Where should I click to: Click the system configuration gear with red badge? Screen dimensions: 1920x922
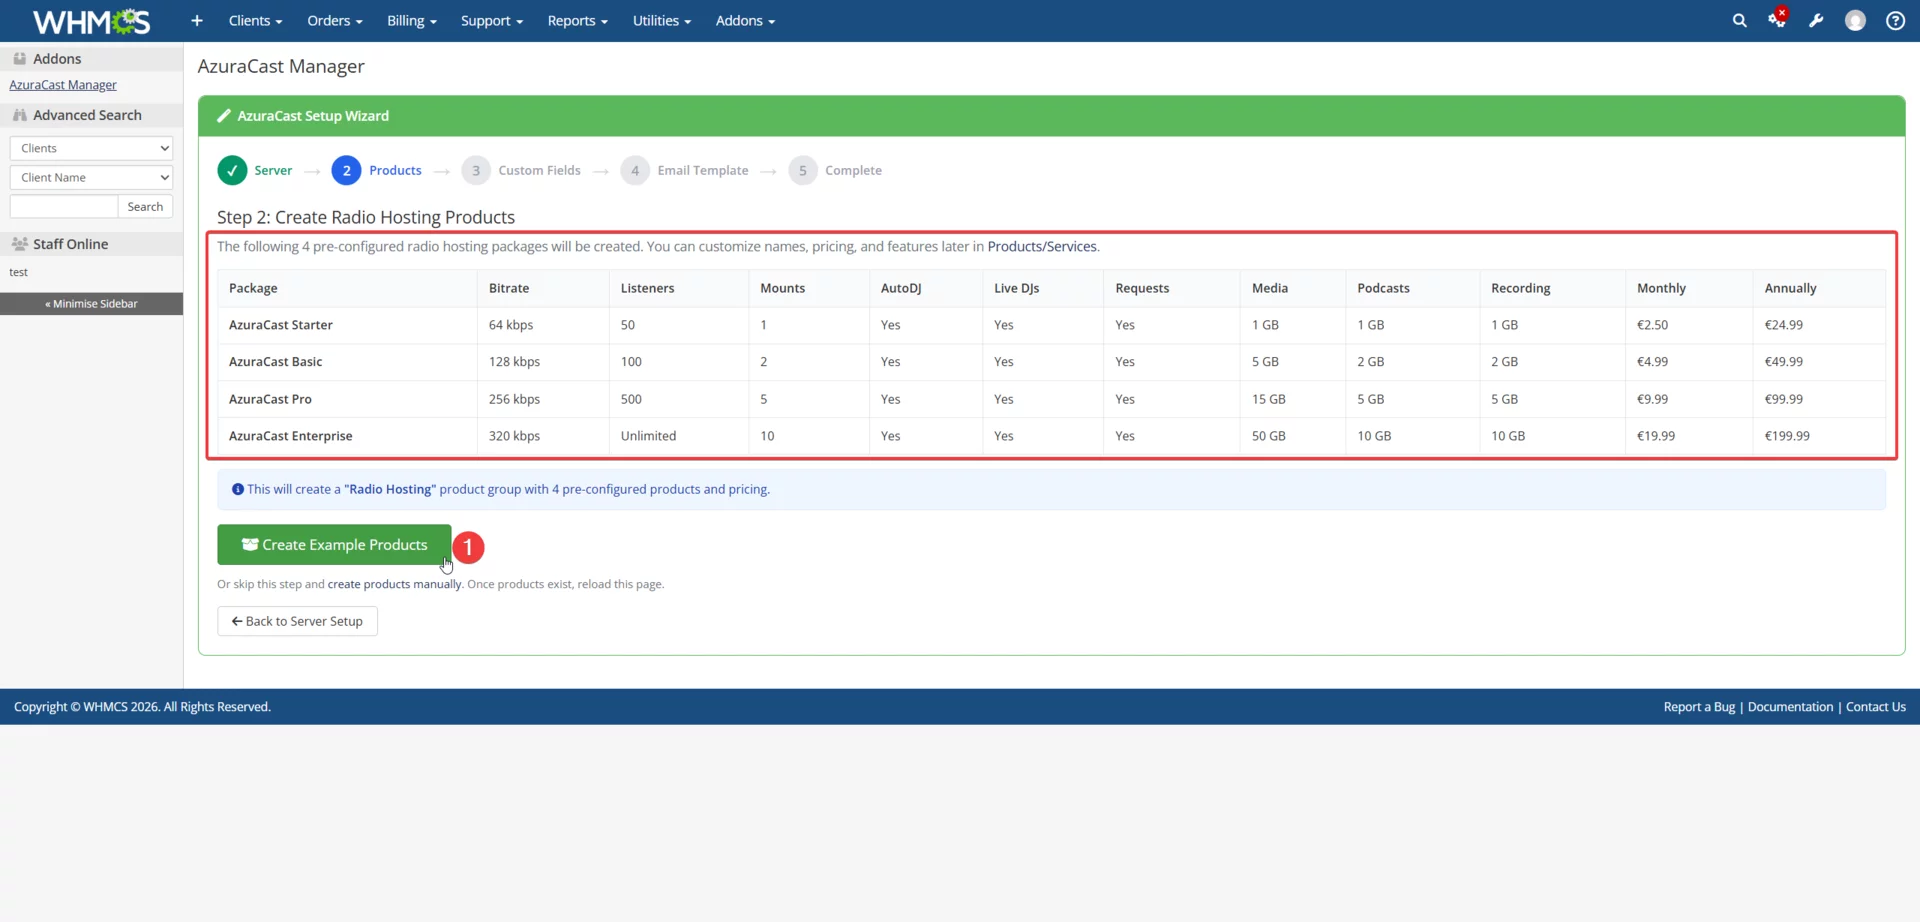tap(1779, 20)
